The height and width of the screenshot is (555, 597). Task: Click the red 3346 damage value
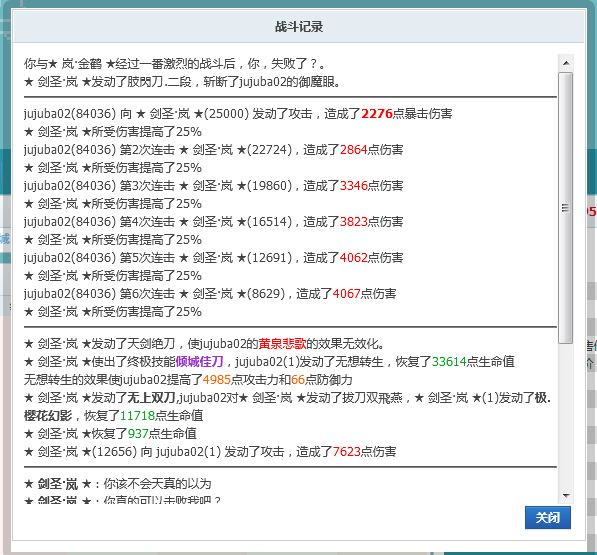point(353,185)
